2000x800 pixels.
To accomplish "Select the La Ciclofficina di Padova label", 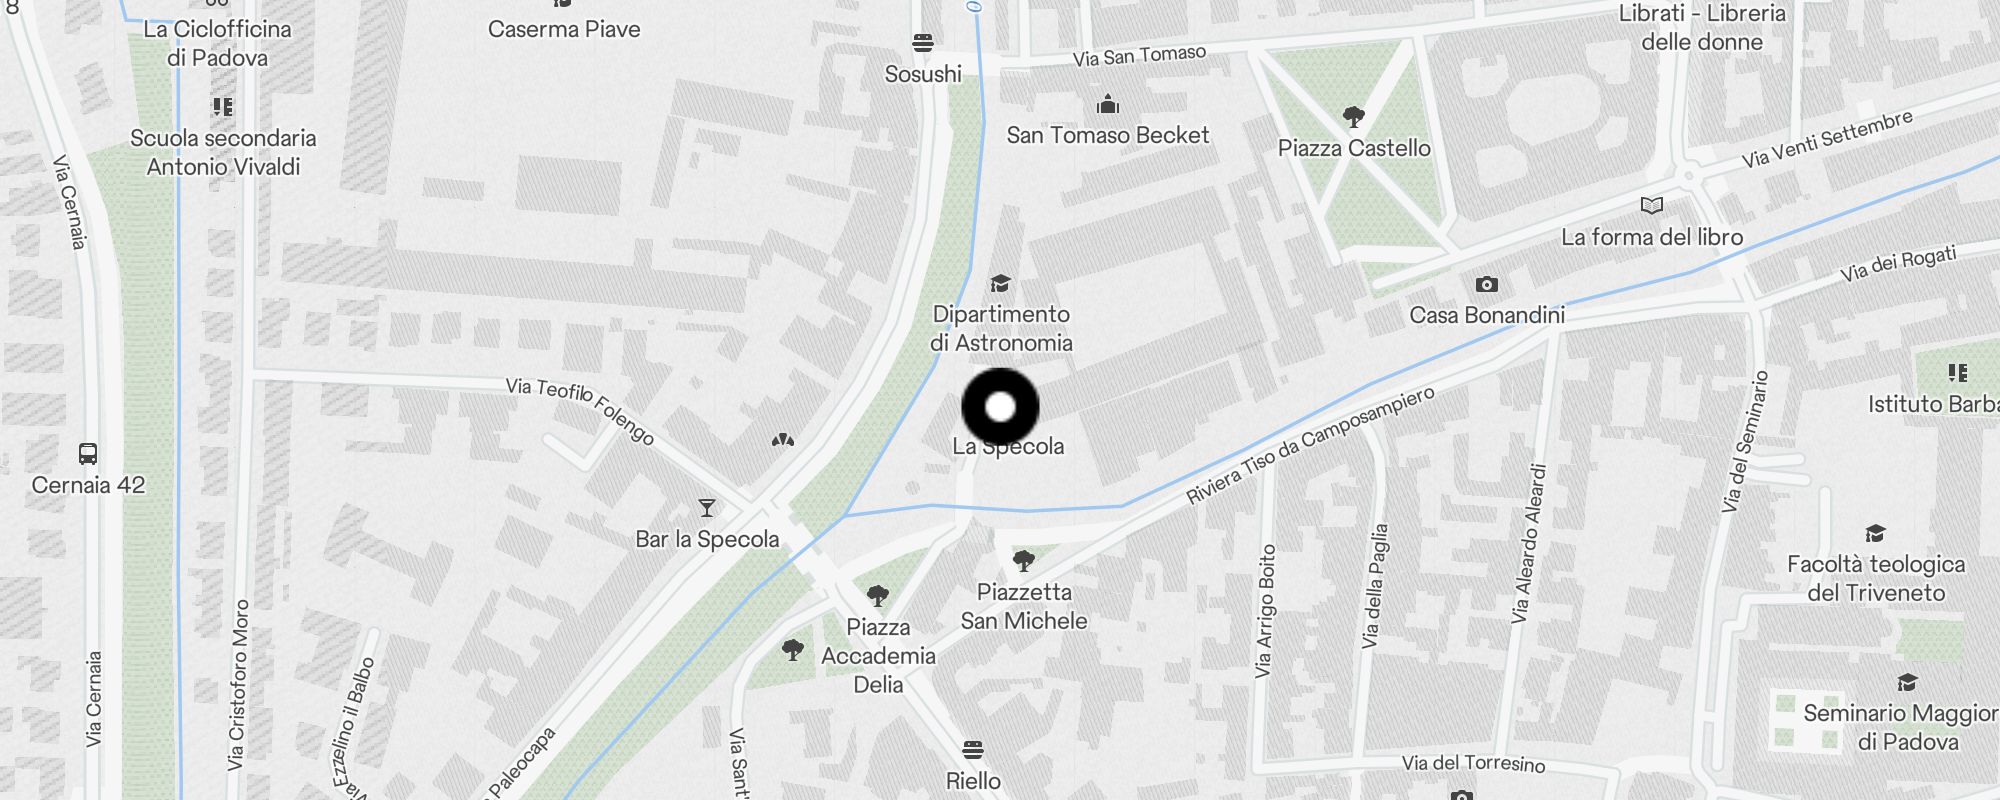I will pos(217,43).
